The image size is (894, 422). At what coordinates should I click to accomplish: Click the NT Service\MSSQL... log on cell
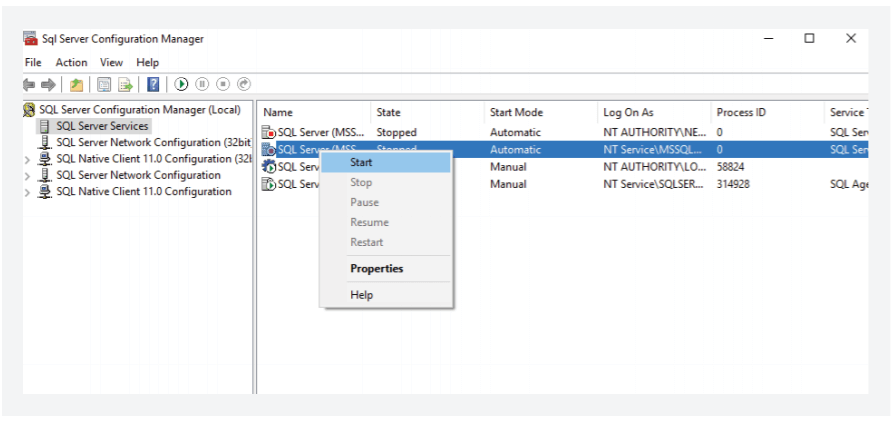(653, 149)
